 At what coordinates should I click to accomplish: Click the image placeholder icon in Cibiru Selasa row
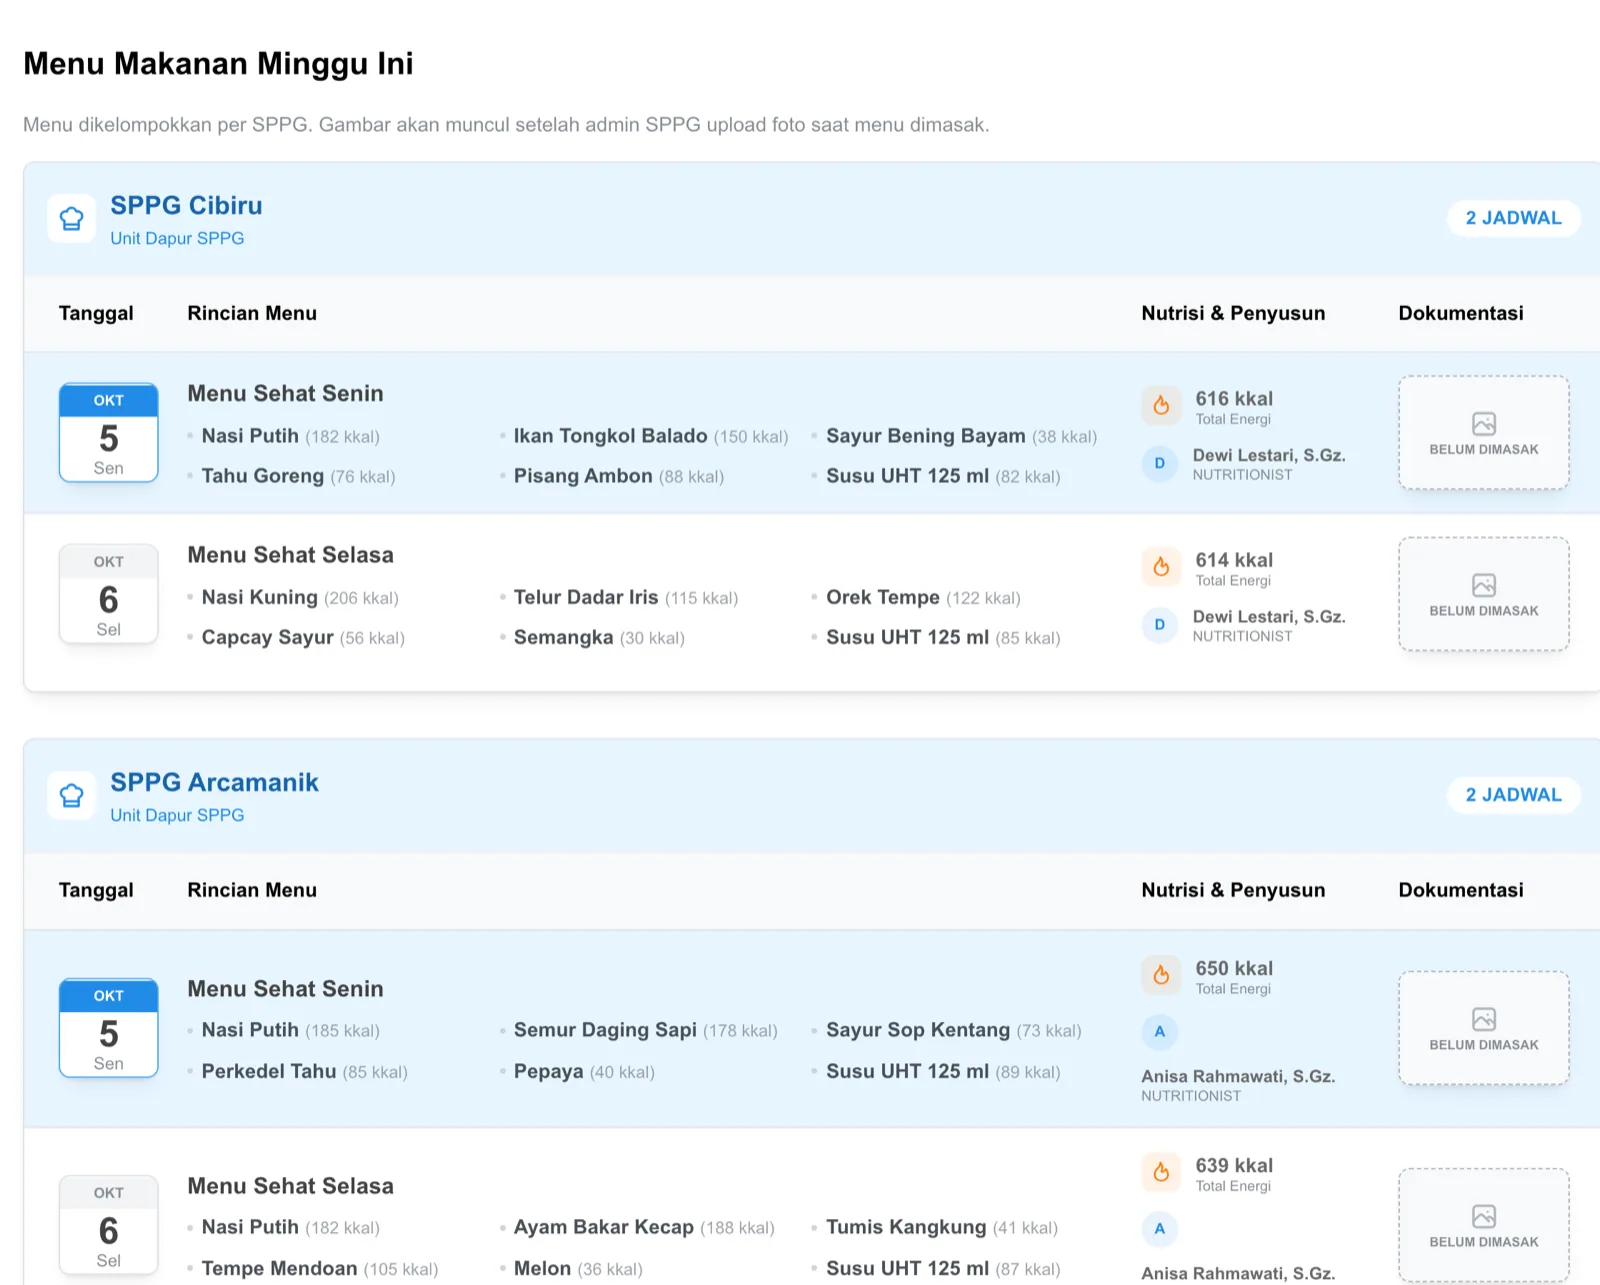click(1484, 585)
